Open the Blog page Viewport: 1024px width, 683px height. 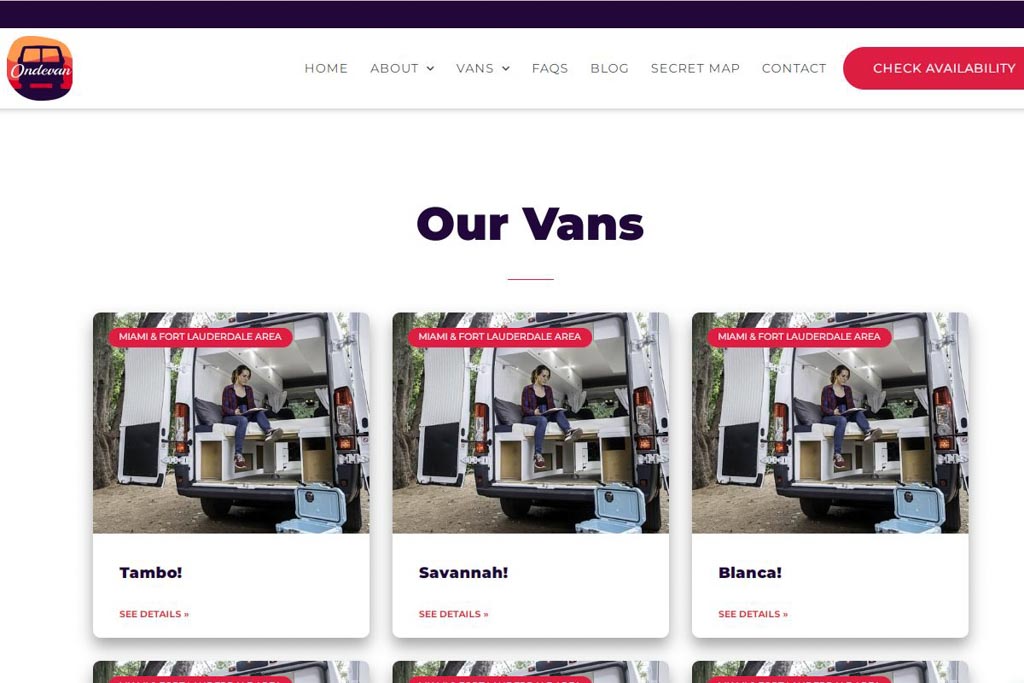pyautogui.click(x=609, y=69)
